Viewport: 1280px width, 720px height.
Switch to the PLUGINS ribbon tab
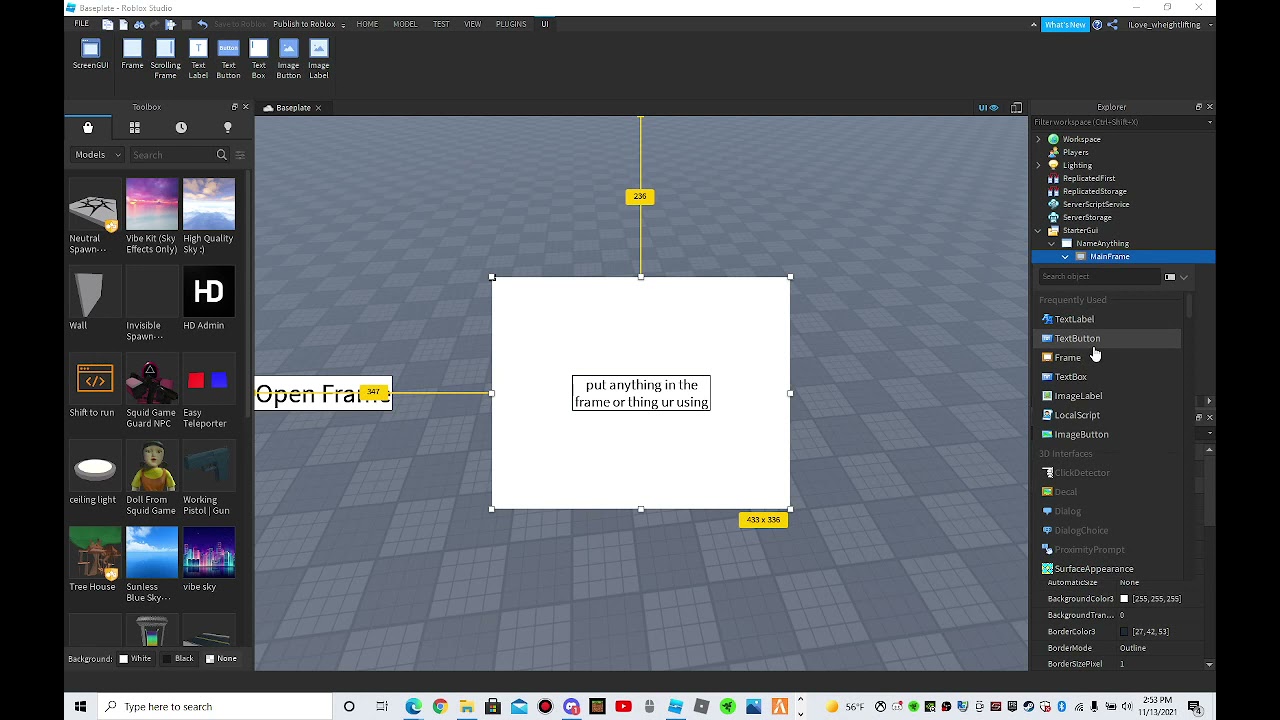(x=511, y=24)
